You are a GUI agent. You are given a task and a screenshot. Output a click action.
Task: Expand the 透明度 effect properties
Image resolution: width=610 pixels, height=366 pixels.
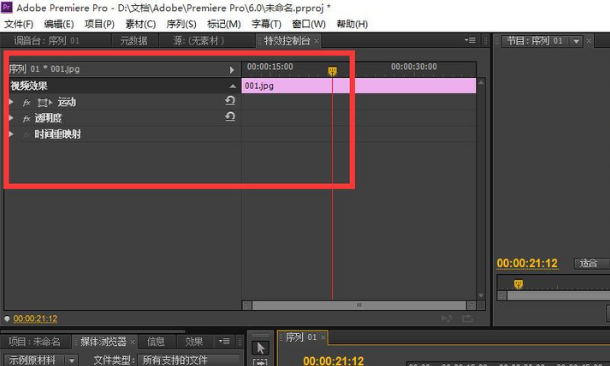pos(11,118)
